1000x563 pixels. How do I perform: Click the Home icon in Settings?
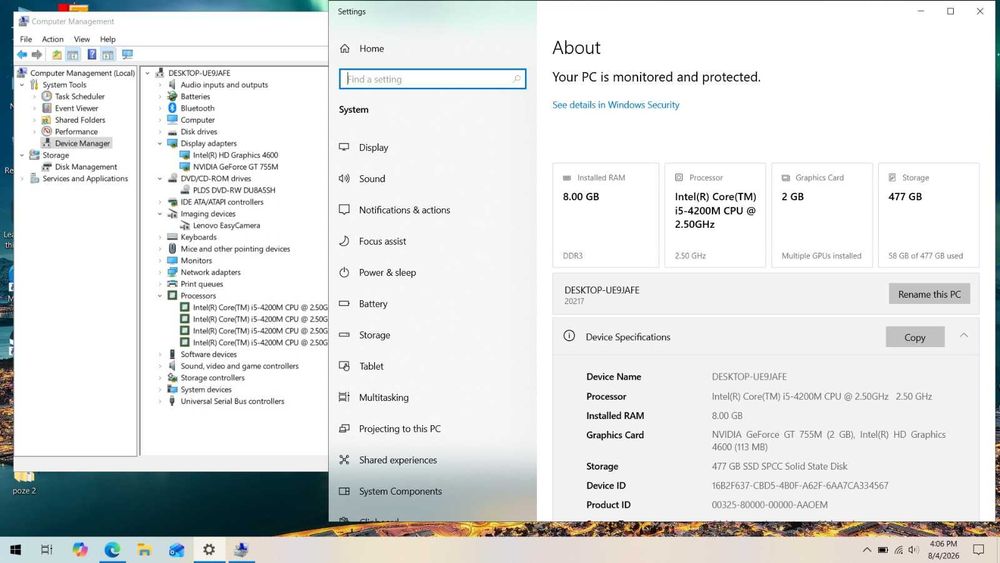tap(345, 48)
